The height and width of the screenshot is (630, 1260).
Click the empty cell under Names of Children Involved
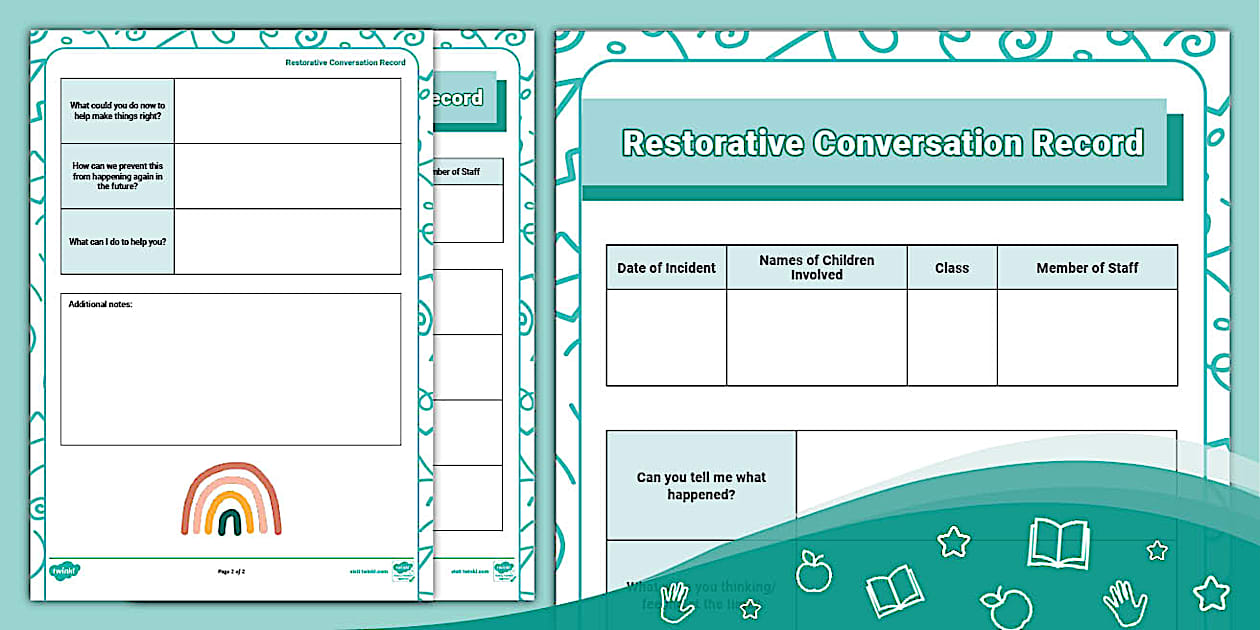[x=816, y=337]
